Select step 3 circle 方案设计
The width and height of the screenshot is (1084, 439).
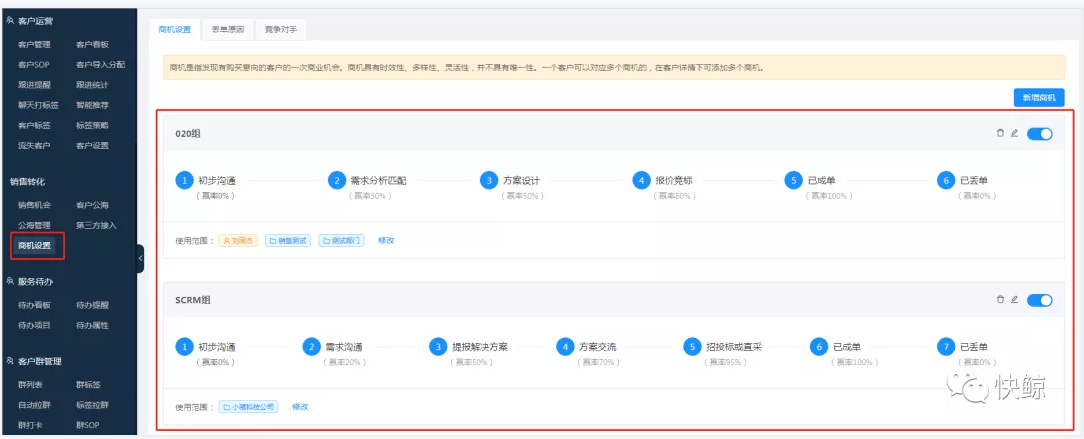click(489, 180)
